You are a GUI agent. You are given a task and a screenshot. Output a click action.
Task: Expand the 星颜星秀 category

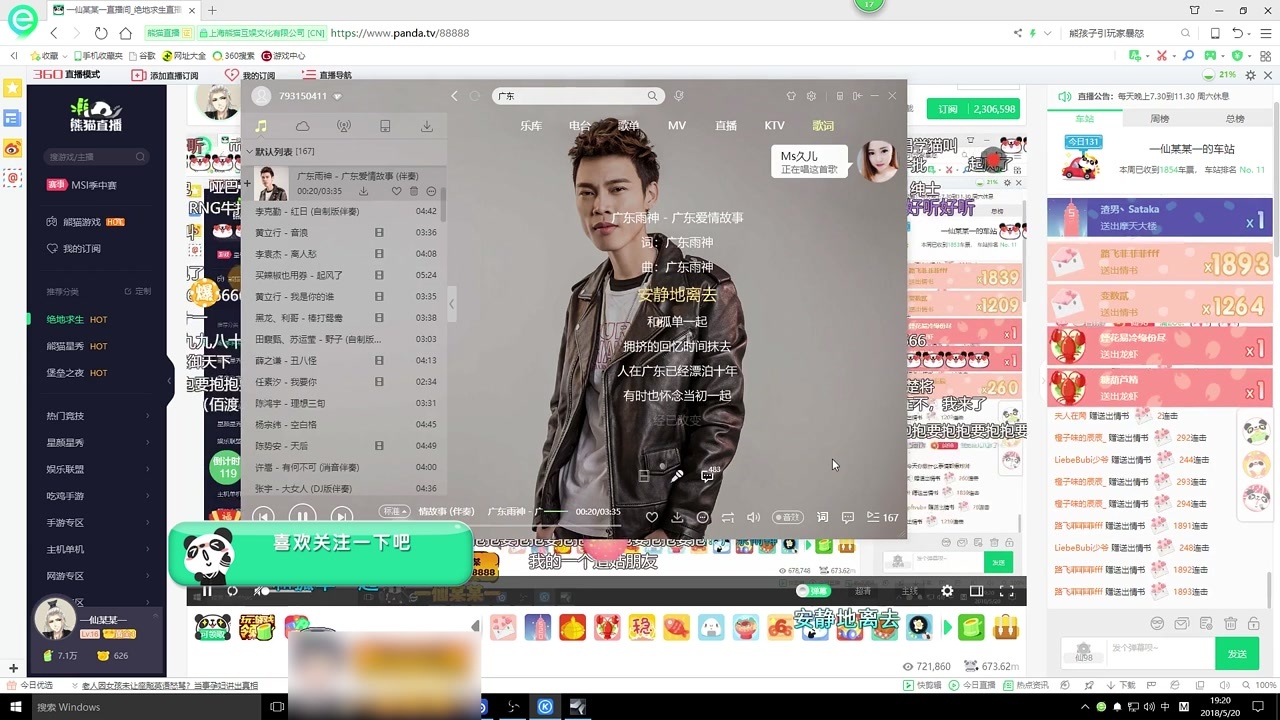[x=97, y=442]
